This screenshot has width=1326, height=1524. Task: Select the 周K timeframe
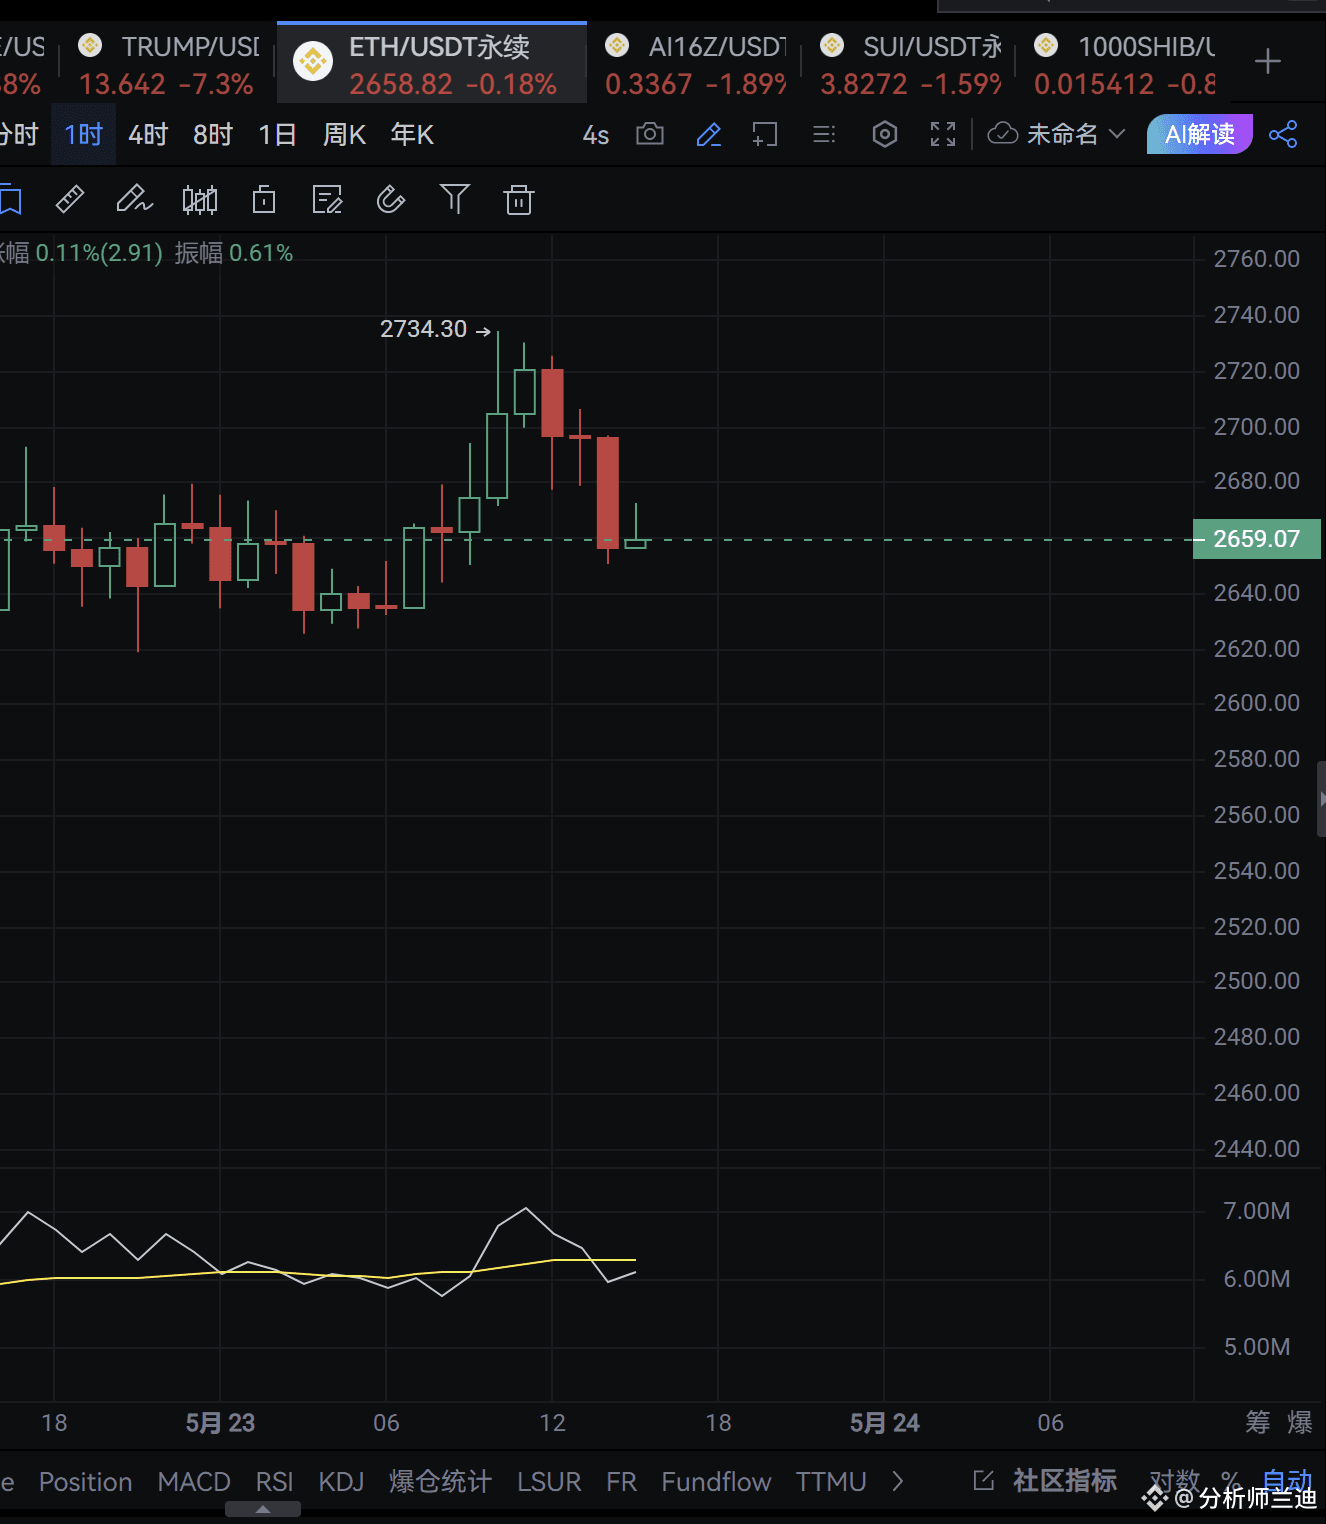[344, 134]
